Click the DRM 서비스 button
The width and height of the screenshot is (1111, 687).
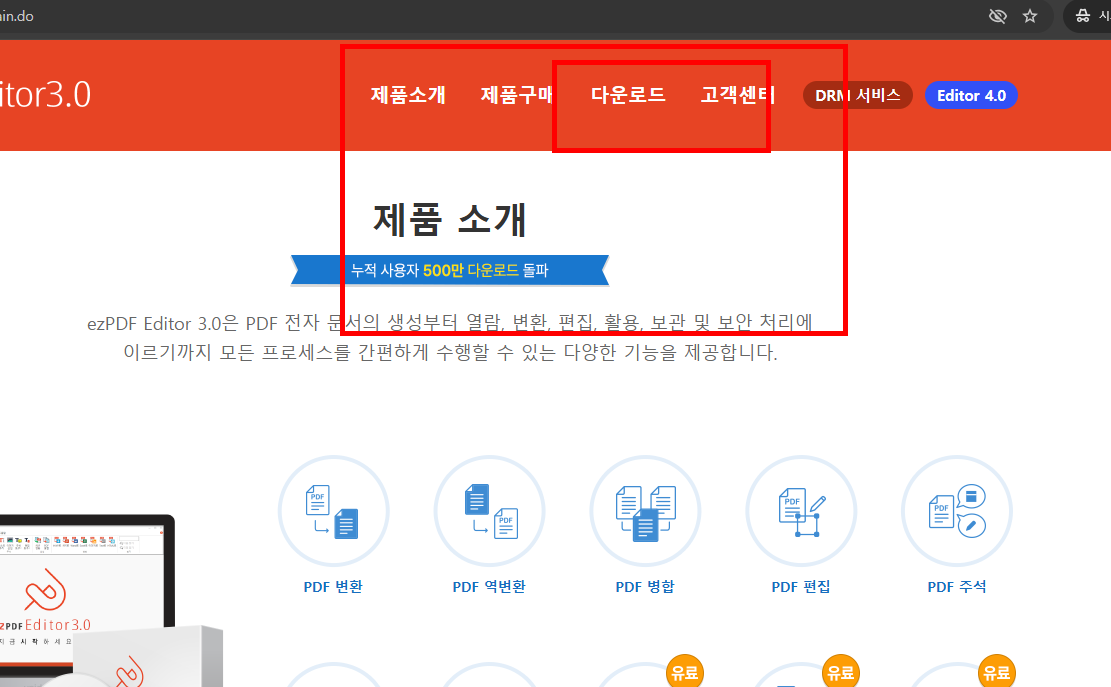click(x=857, y=94)
